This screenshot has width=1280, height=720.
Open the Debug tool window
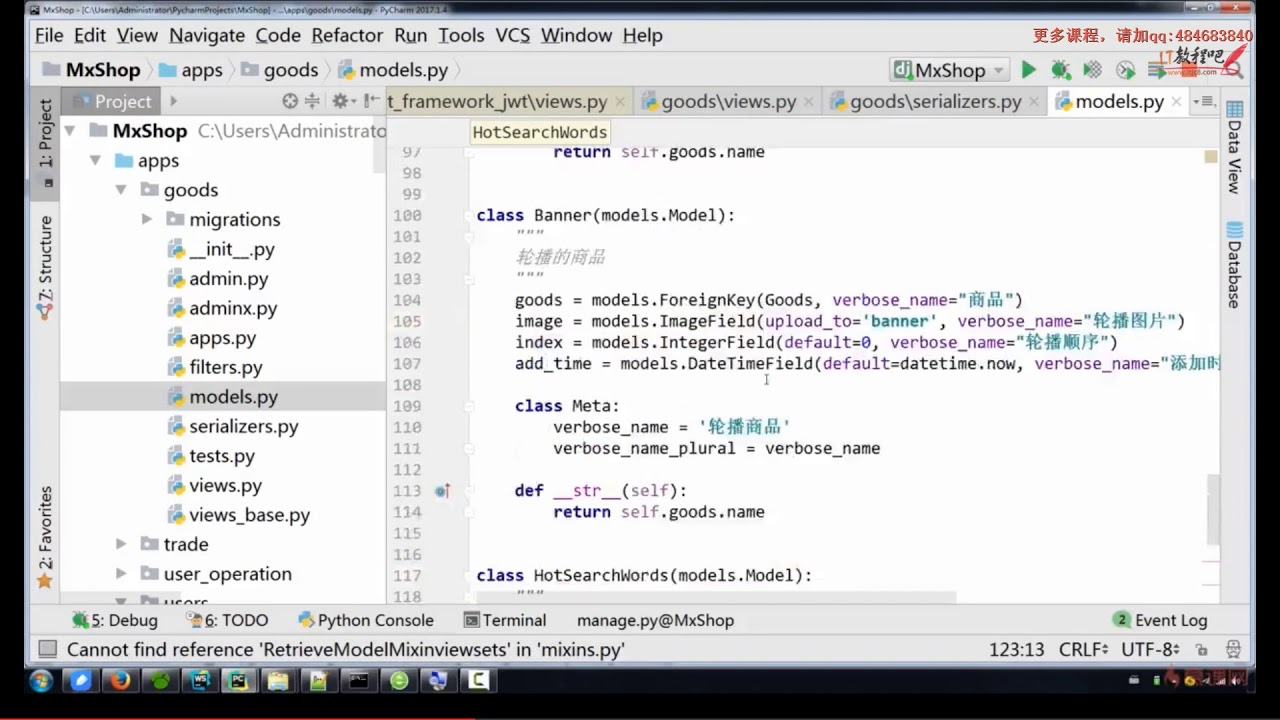coord(115,620)
